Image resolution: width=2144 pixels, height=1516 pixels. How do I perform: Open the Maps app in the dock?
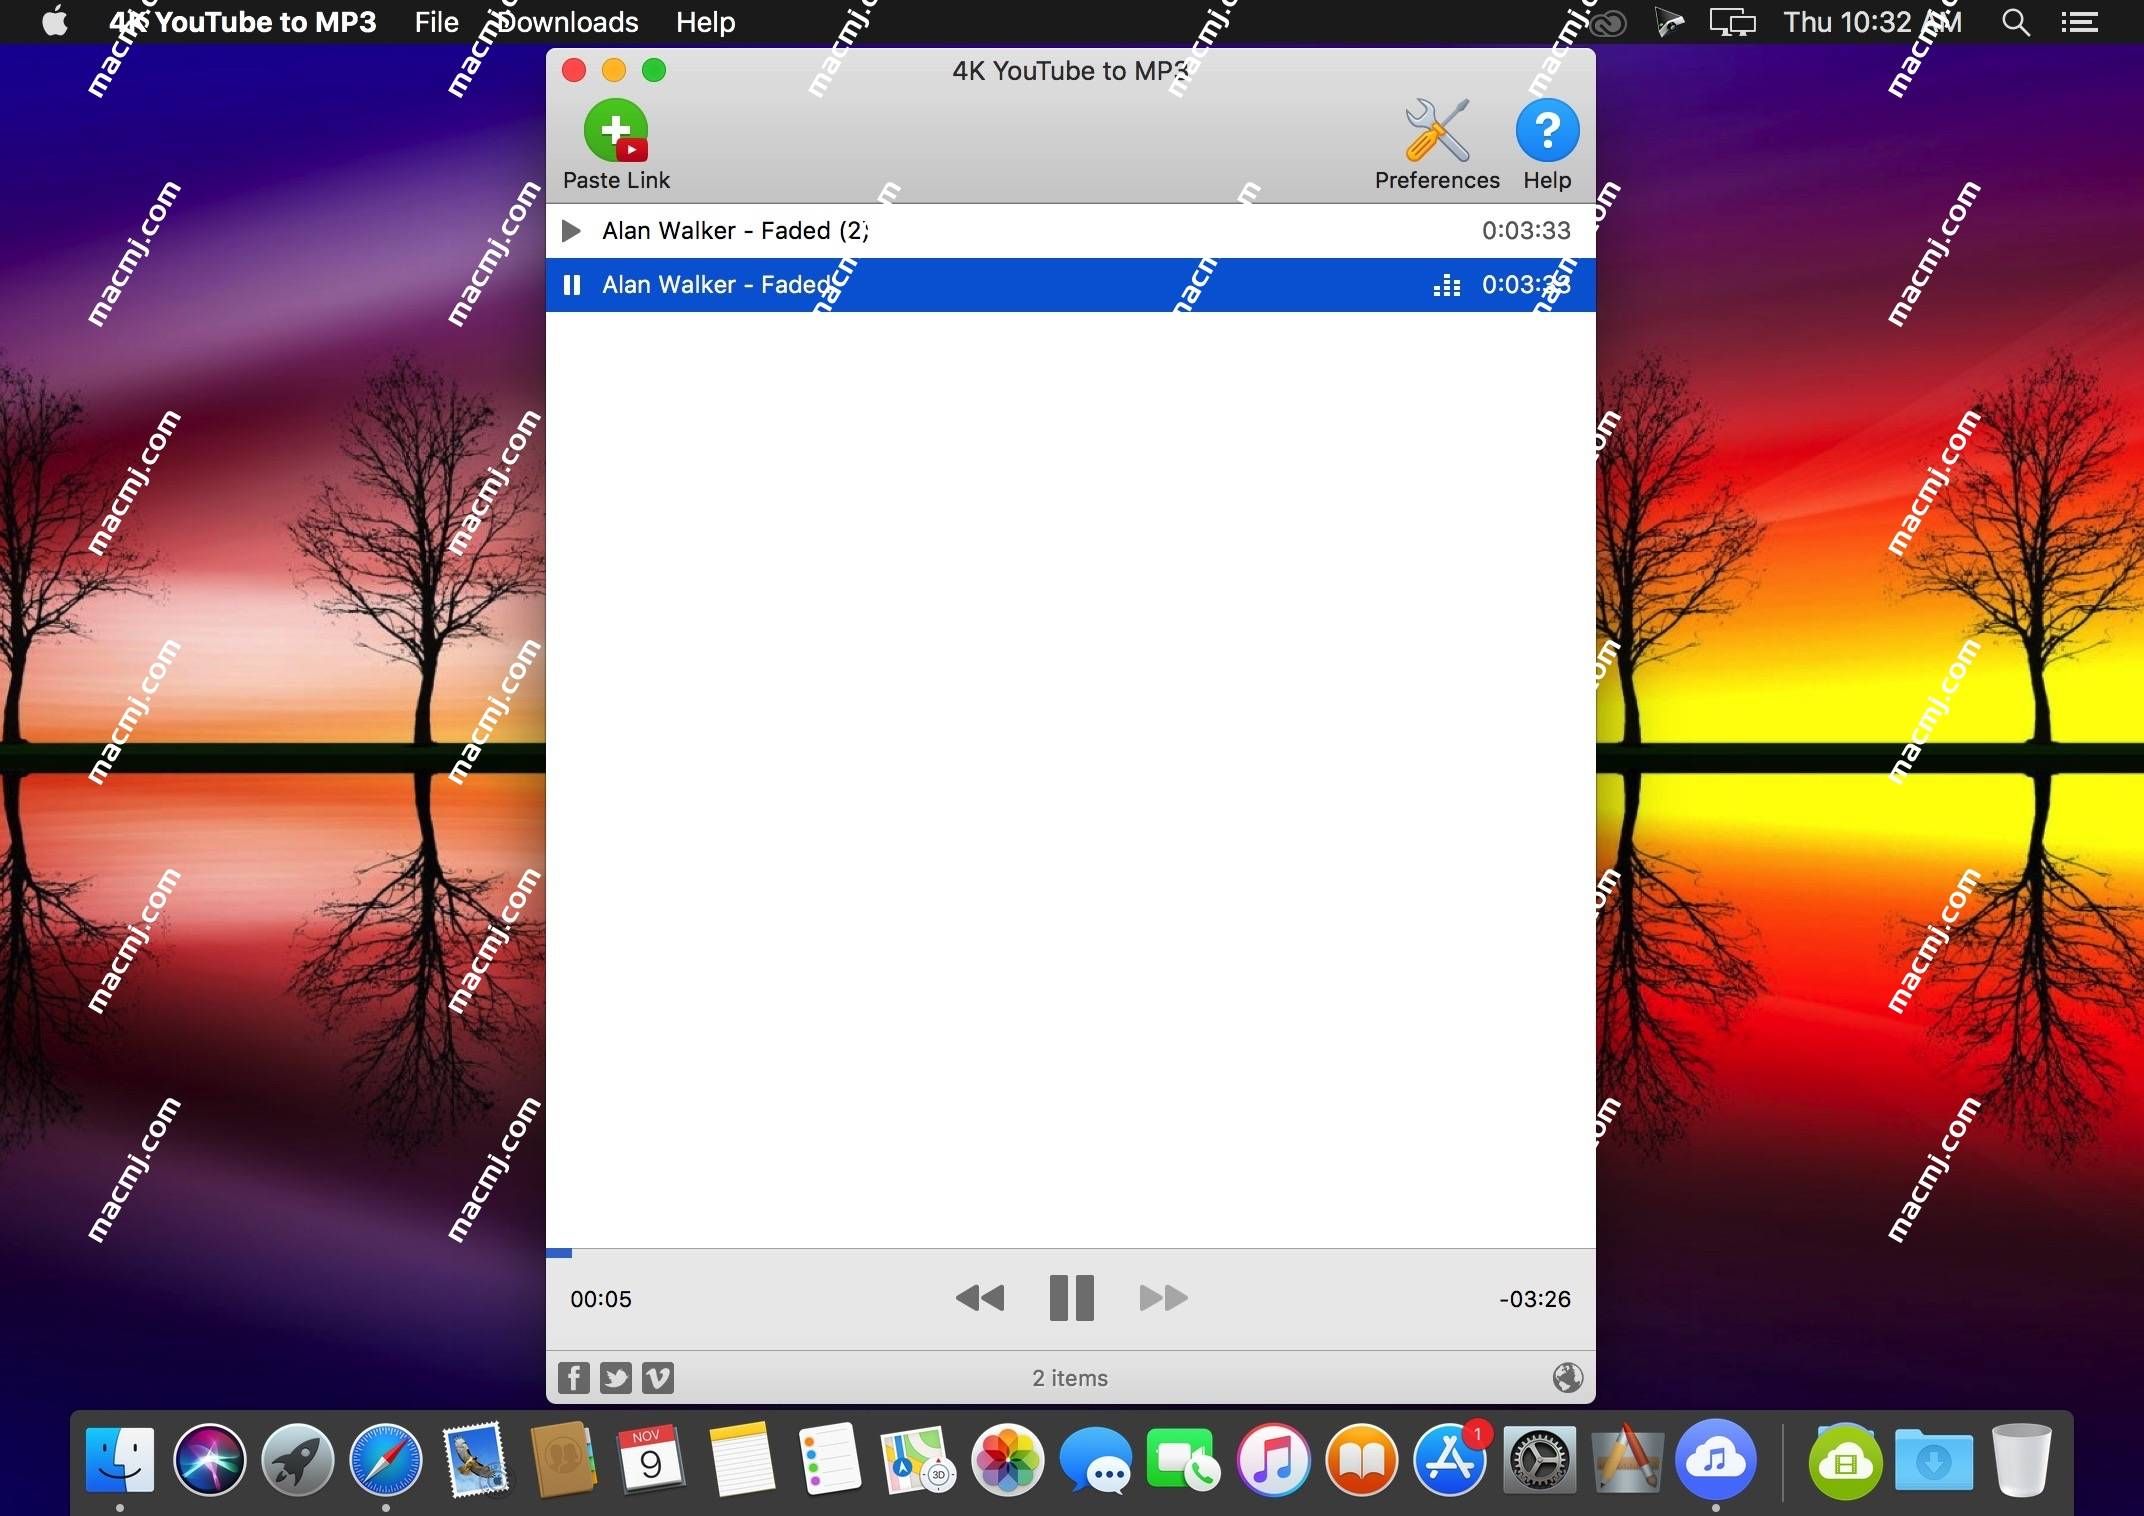[x=916, y=1460]
